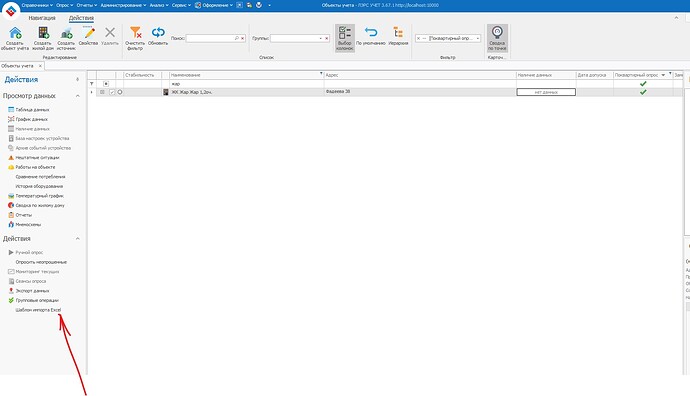Click in Поиск search field
This screenshot has height=396, width=690.
tap(210, 39)
